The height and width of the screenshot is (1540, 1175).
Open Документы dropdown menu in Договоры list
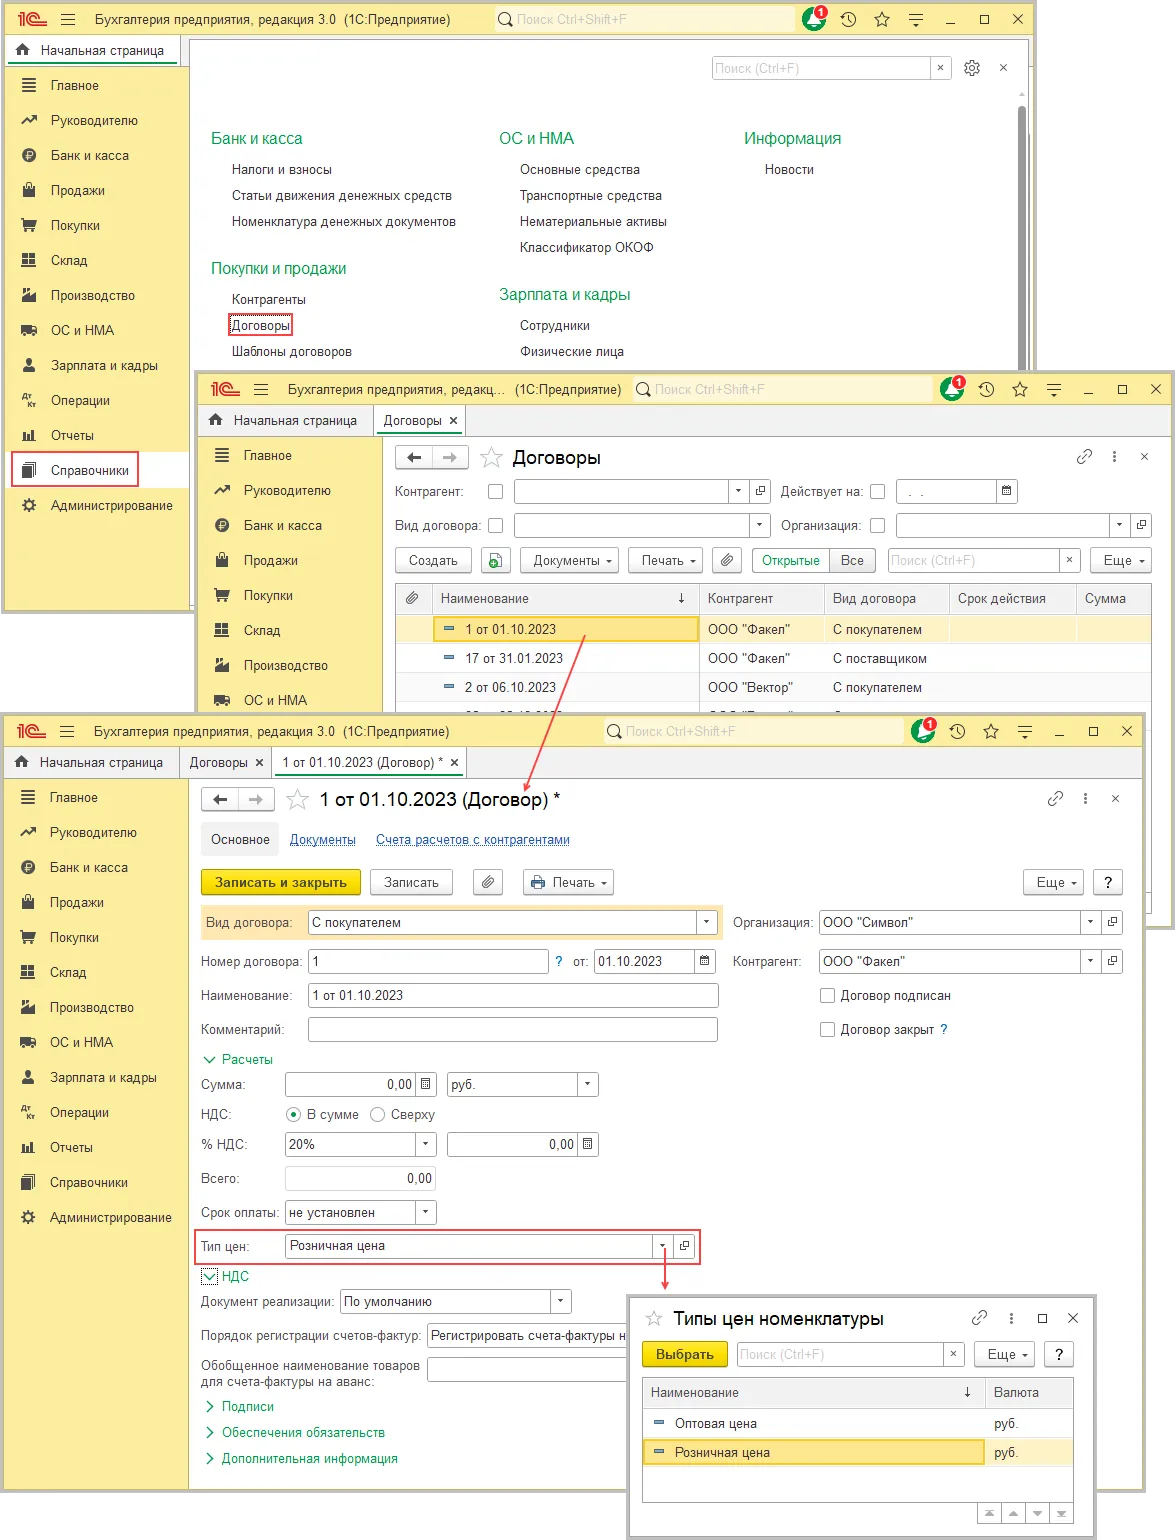click(570, 560)
